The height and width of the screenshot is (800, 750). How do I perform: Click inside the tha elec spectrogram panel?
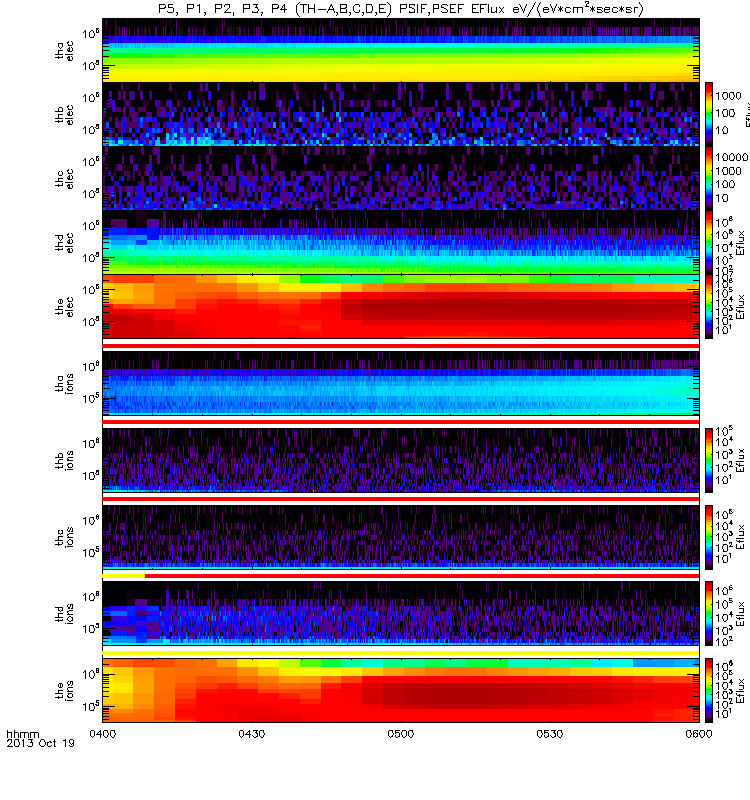(x=401, y=50)
